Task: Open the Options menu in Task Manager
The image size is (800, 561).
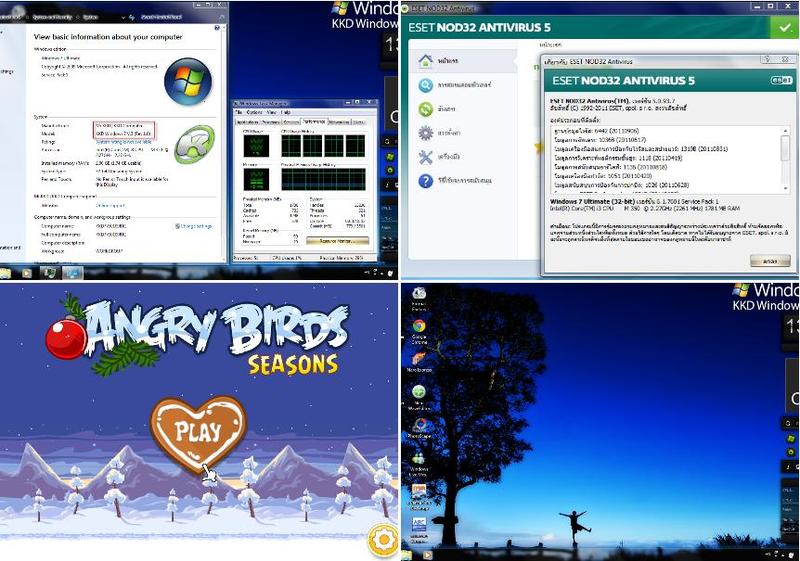Action: (254, 112)
